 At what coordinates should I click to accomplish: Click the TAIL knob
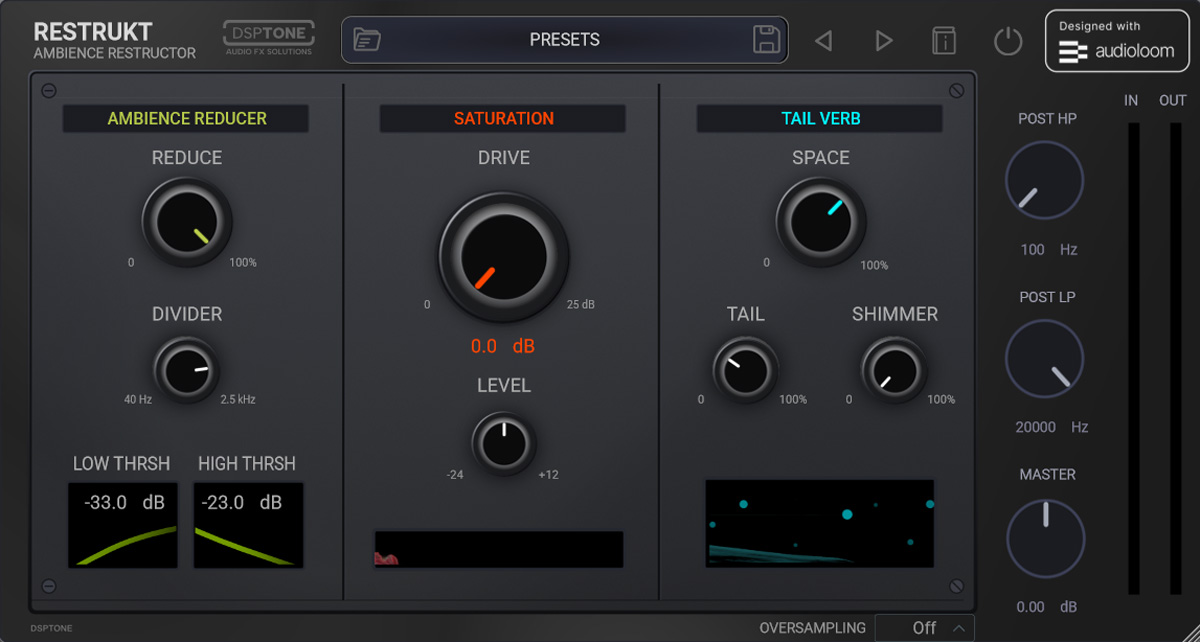745,370
